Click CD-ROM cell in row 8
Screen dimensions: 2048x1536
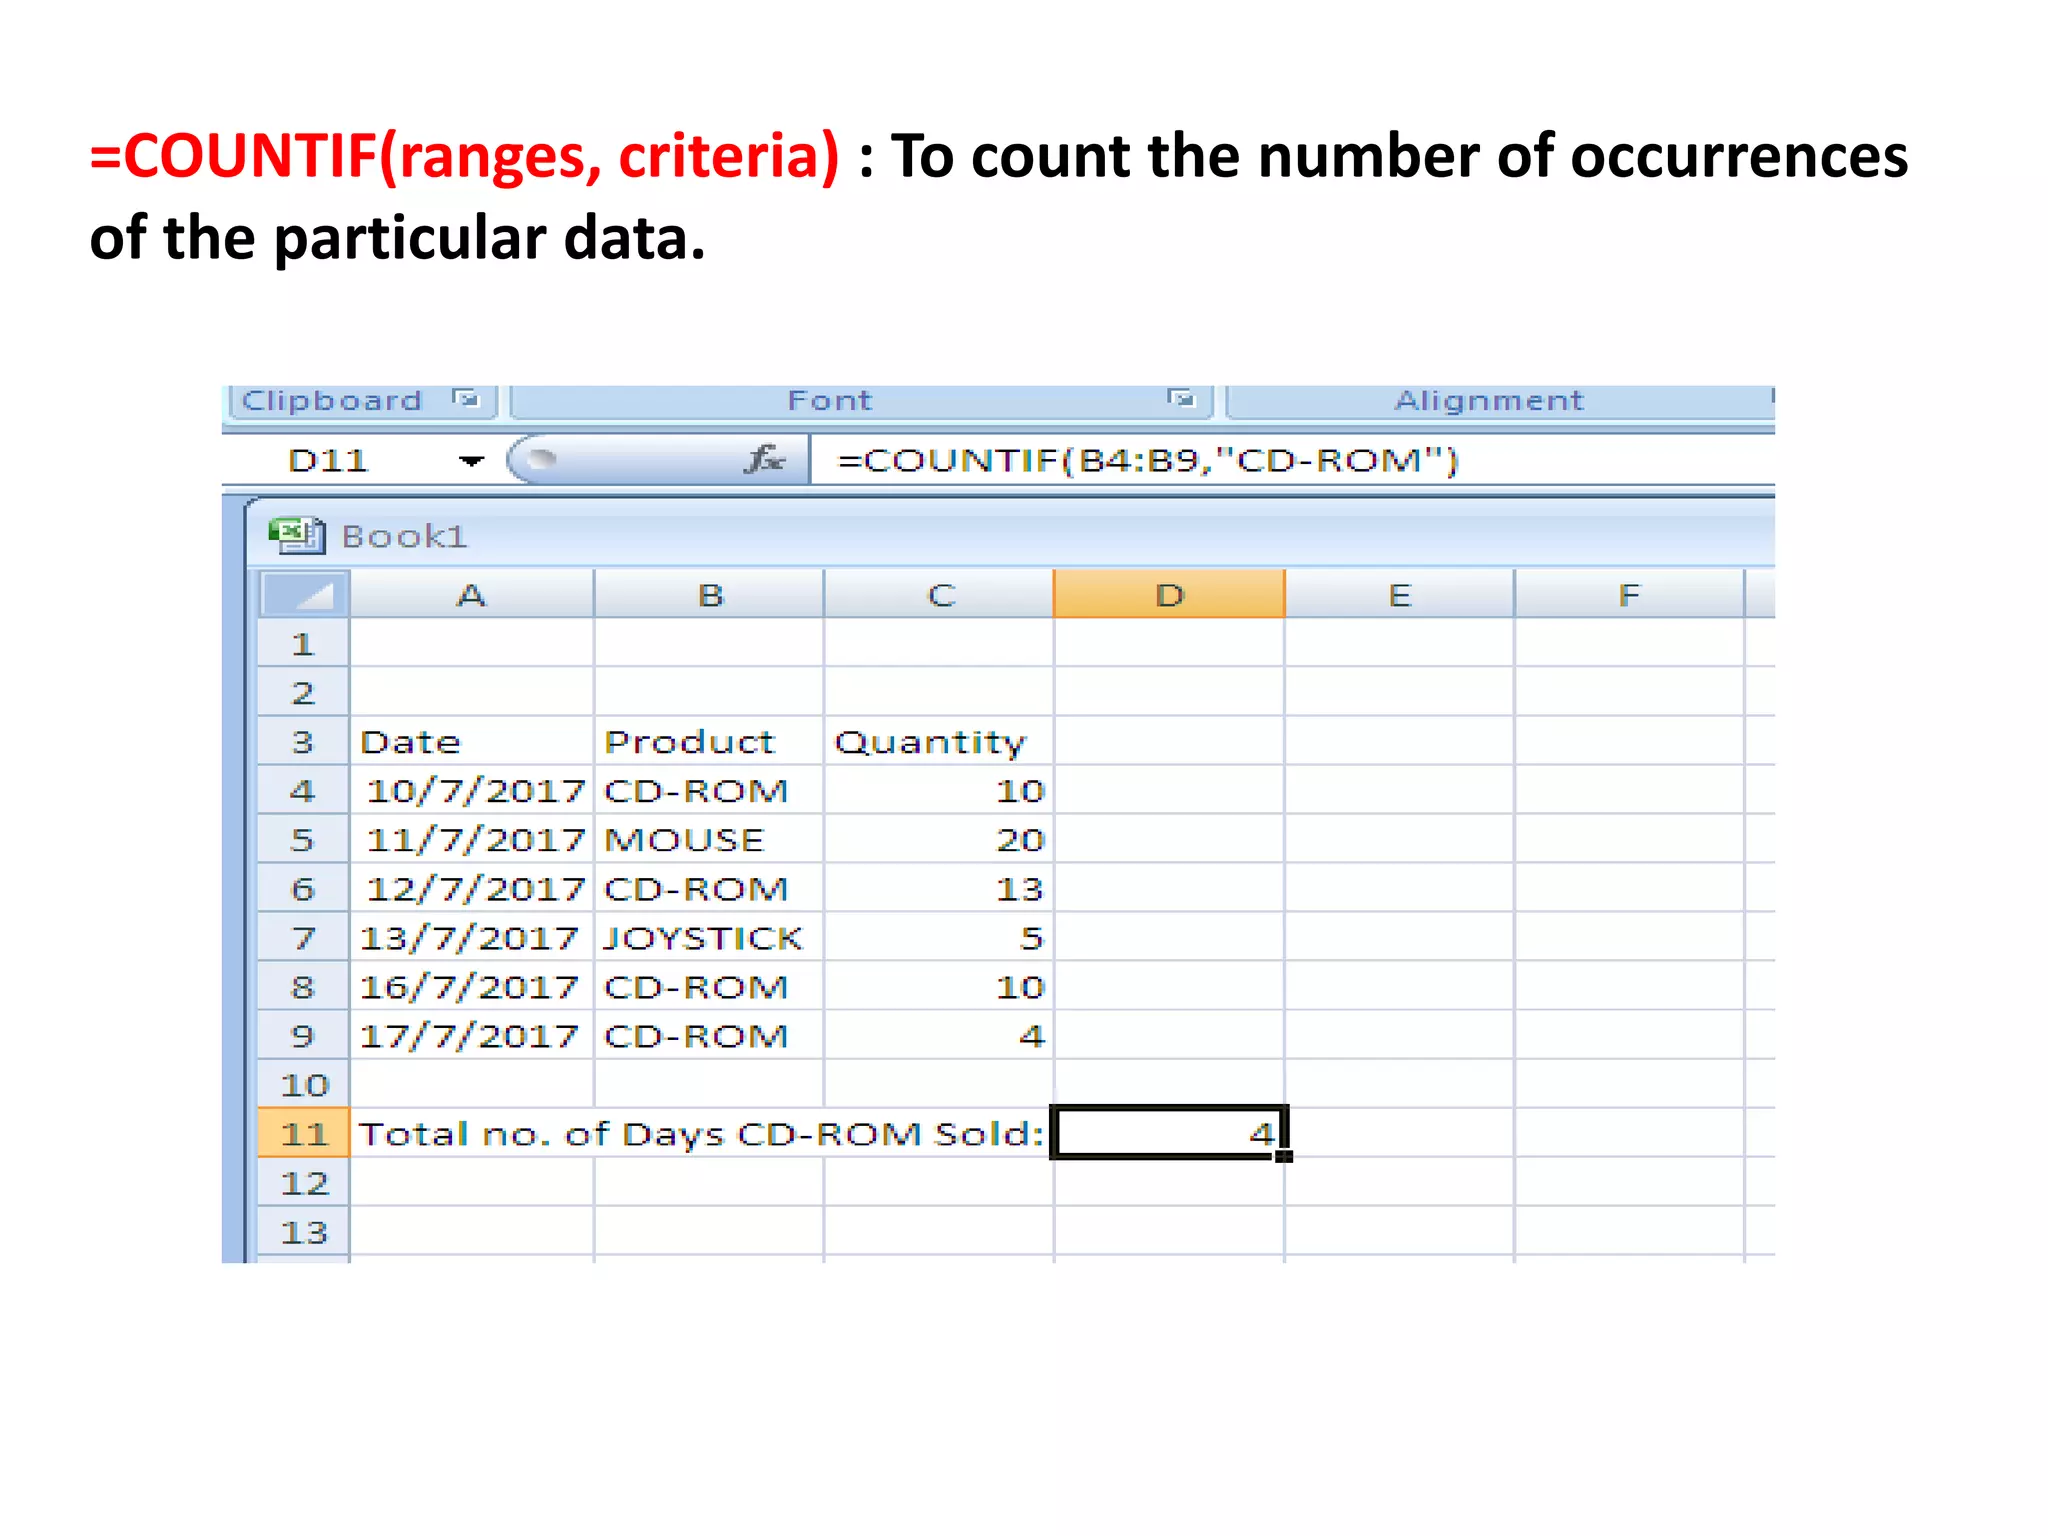(709, 986)
